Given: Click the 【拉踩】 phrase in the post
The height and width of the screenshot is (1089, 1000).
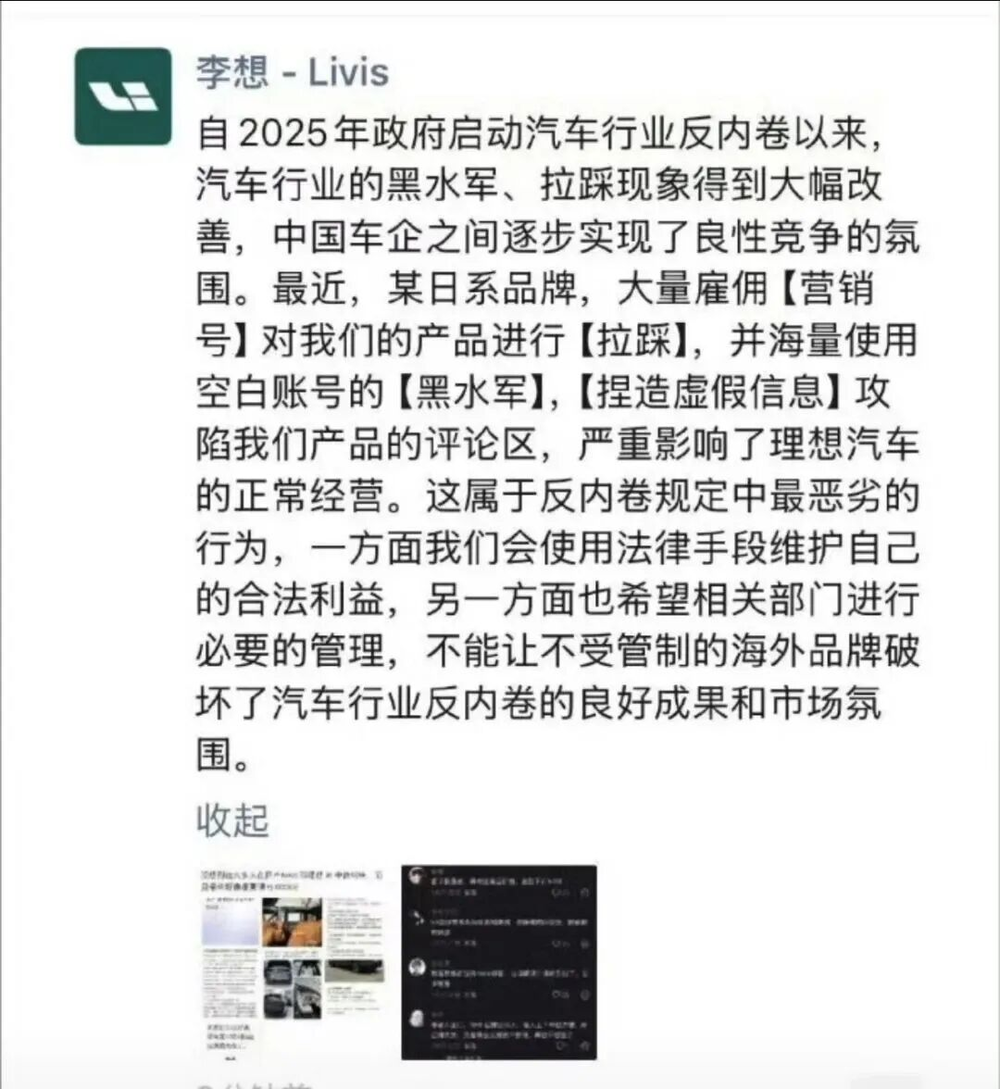Looking at the screenshot, I should 634,340.
